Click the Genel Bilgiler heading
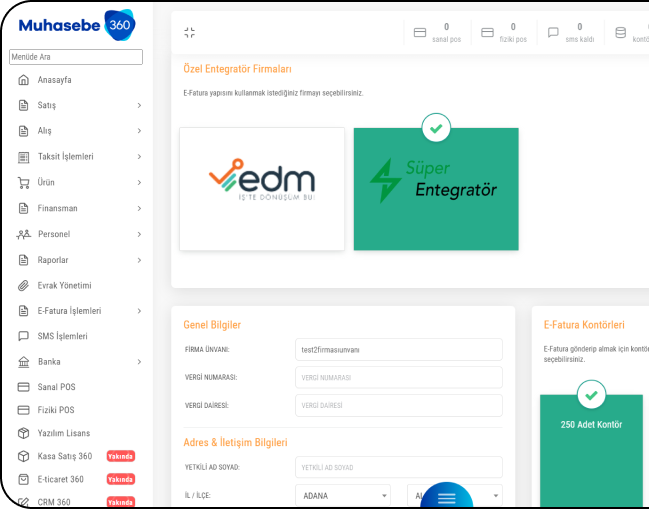Image resolution: width=649 pixels, height=509 pixels. [x=212, y=325]
